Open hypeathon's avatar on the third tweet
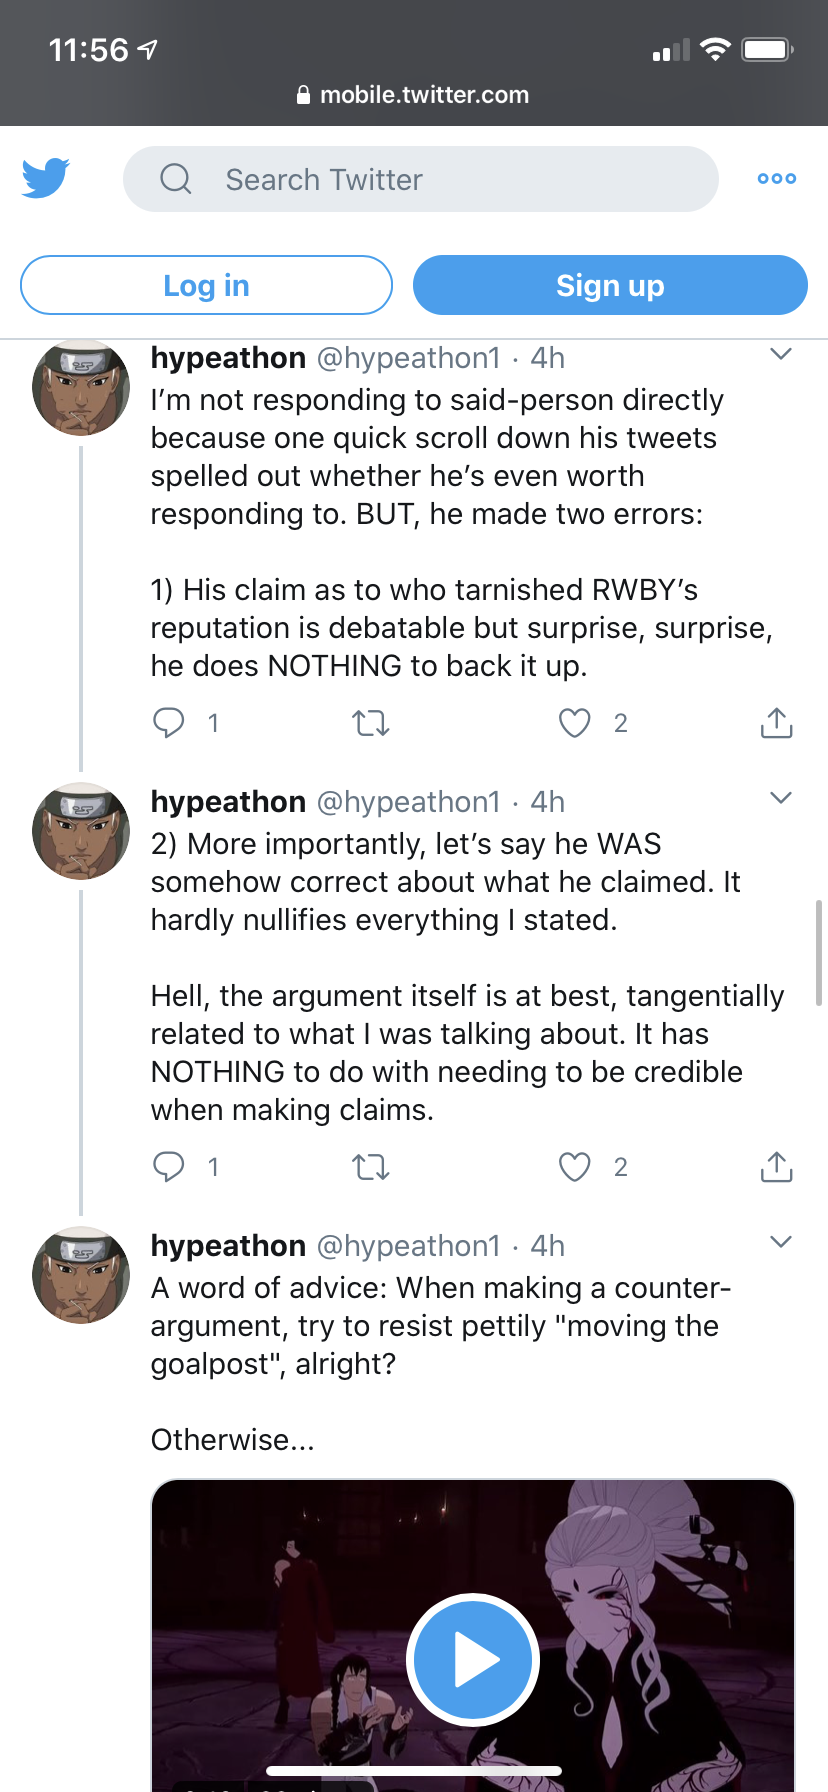This screenshot has width=828, height=1792. pos(81,1275)
